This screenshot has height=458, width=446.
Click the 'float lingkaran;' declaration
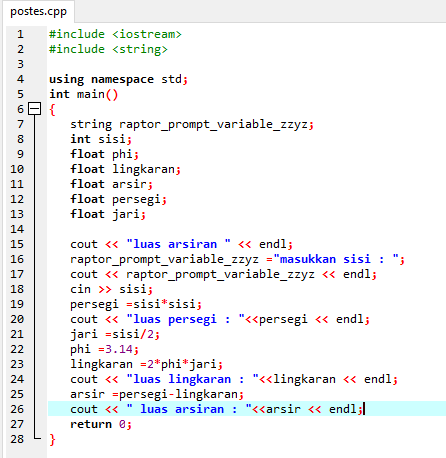125,169
